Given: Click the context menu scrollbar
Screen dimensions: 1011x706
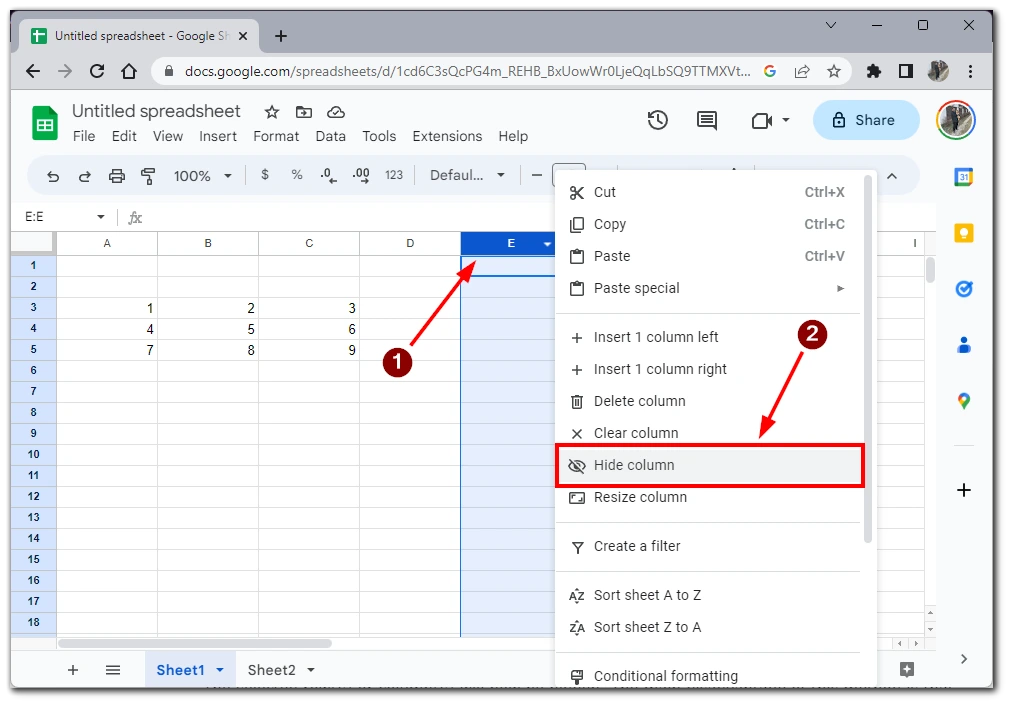Looking at the screenshot, I should pyautogui.click(x=868, y=360).
